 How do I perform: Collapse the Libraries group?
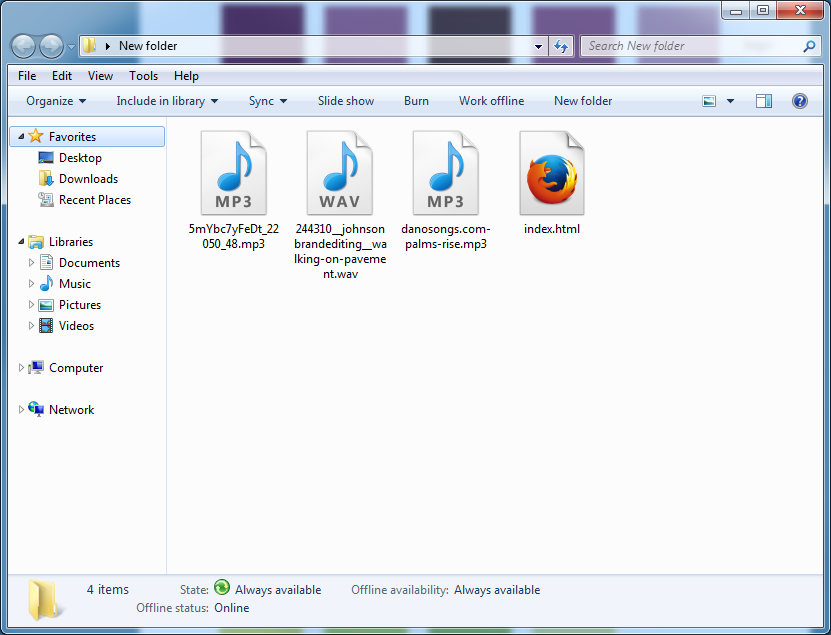[x=21, y=241]
